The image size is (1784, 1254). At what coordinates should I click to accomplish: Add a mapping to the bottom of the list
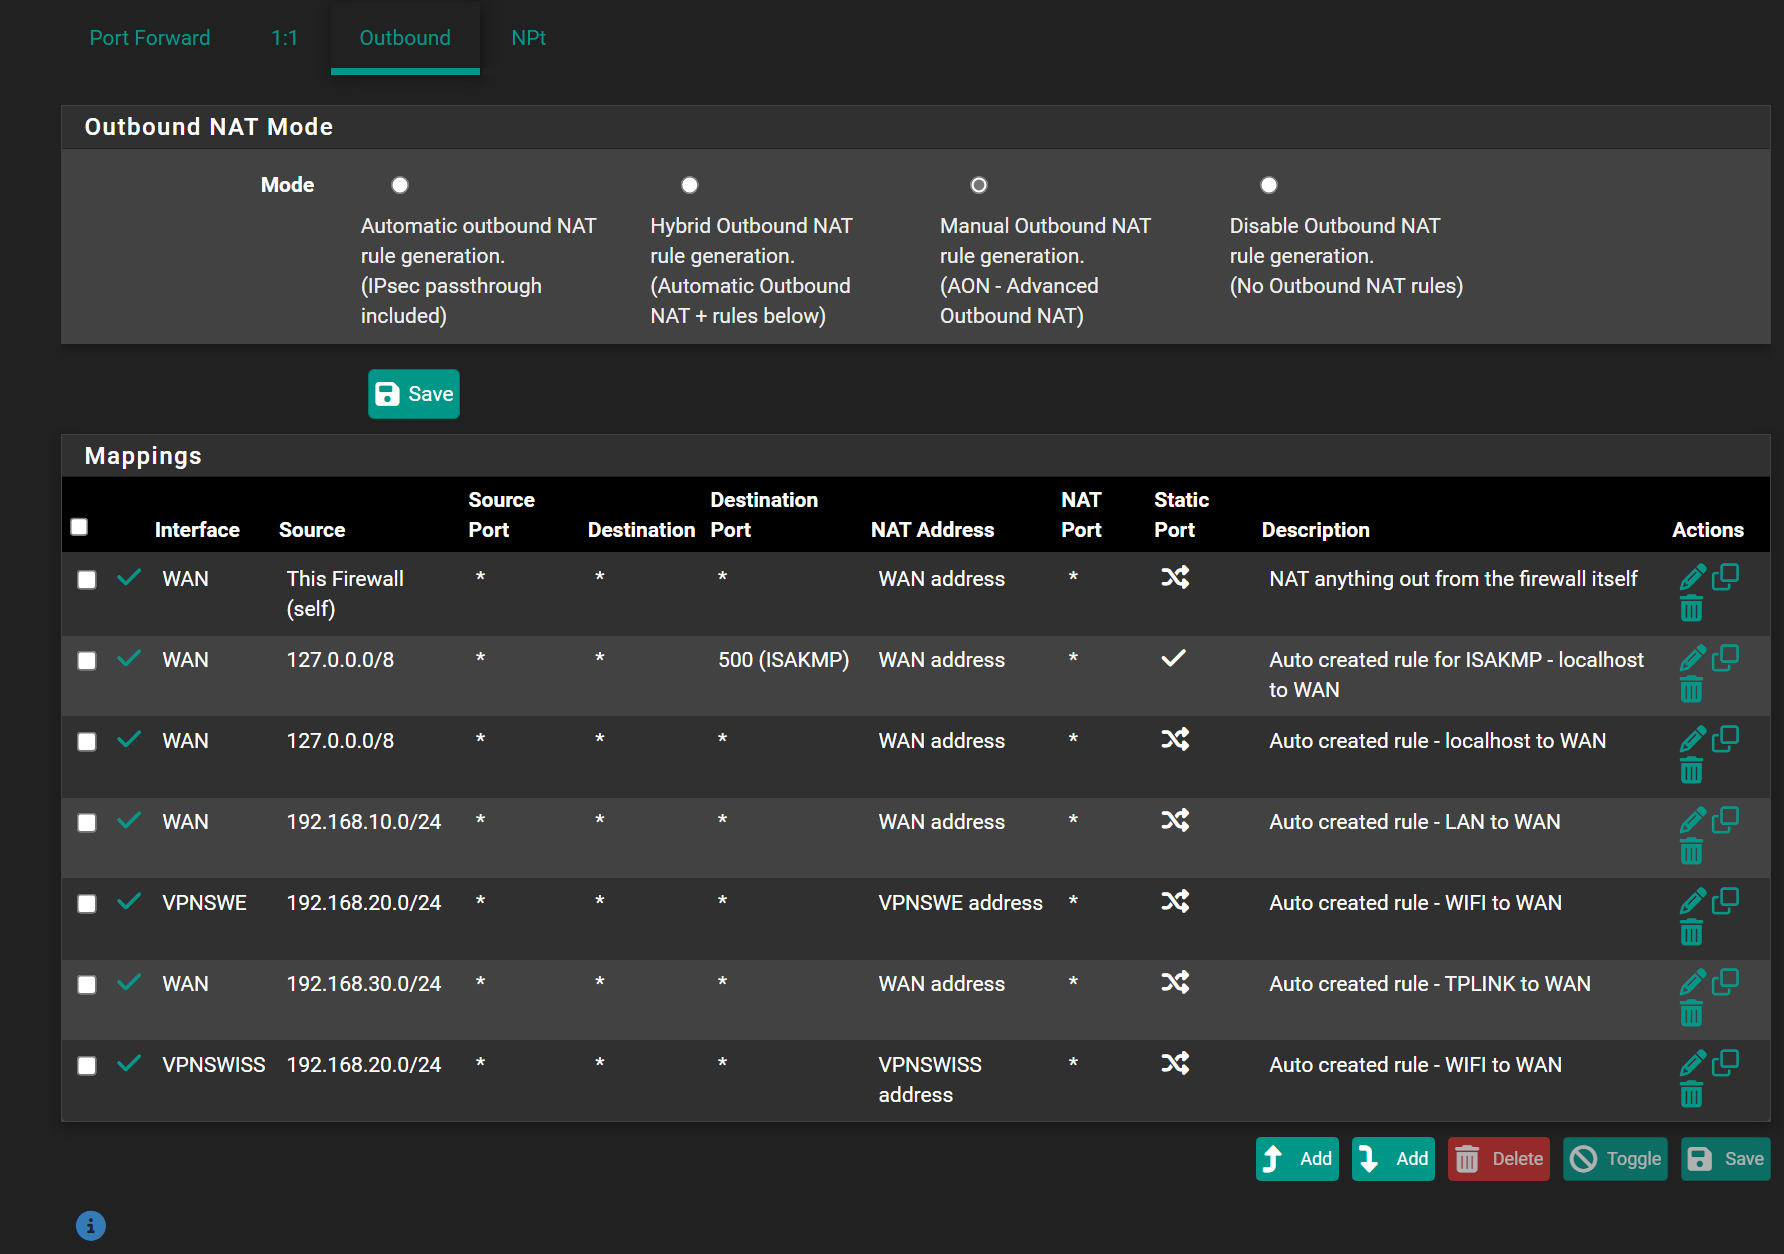1393,1159
